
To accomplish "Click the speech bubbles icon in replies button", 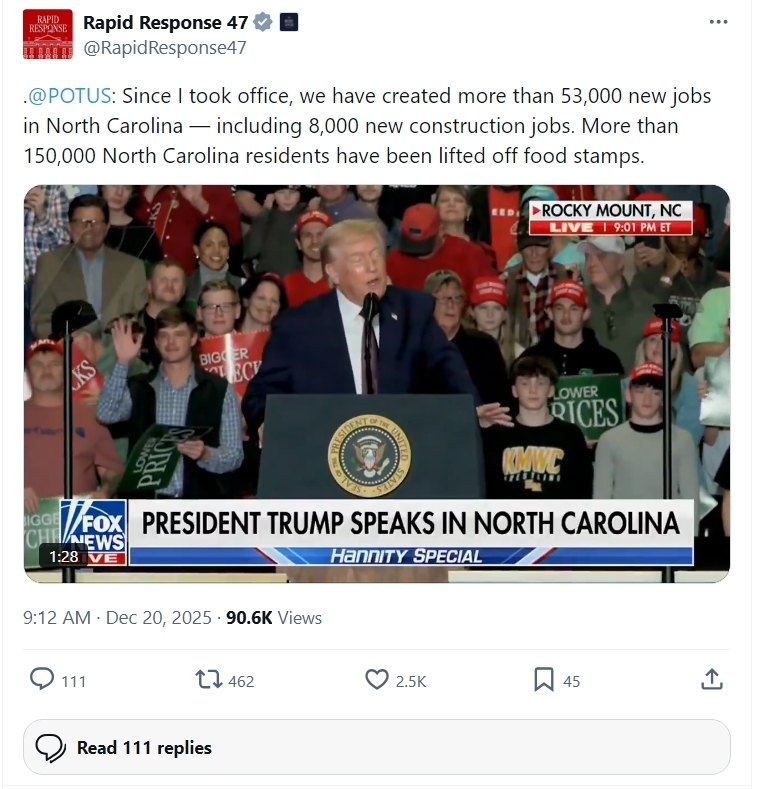I will [x=50, y=748].
